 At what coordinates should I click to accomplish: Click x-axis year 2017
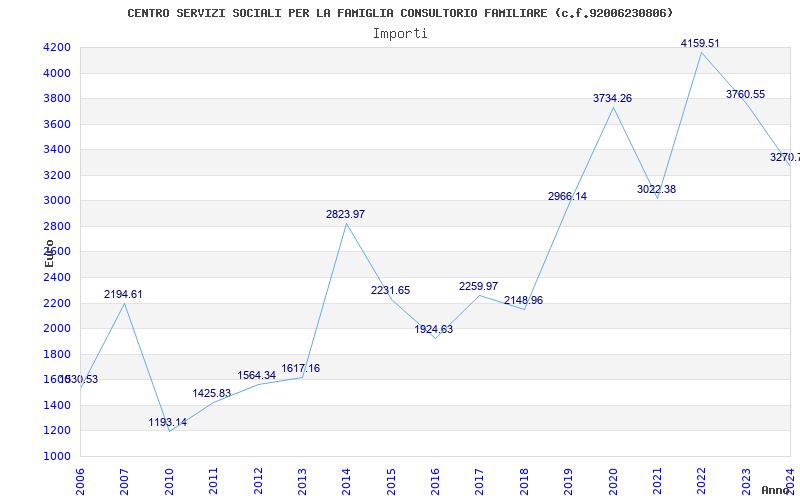click(480, 481)
